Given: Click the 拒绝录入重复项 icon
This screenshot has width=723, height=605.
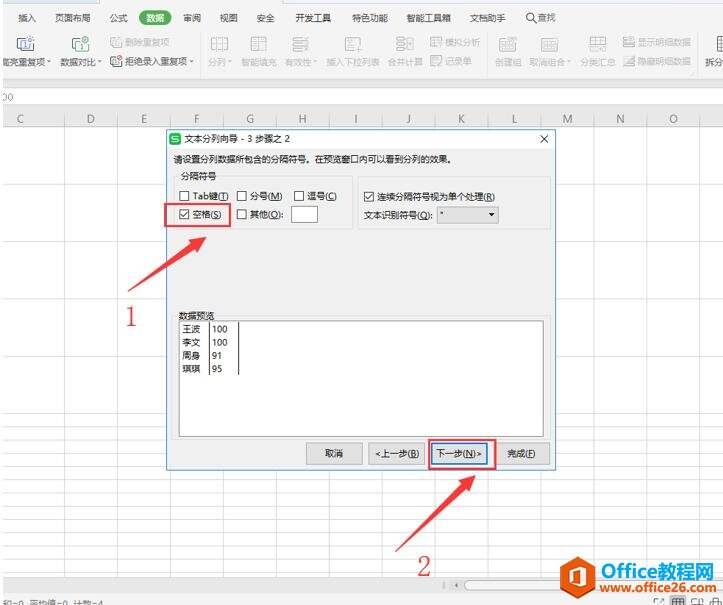Looking at the screenshot, I should coord(116,61).
